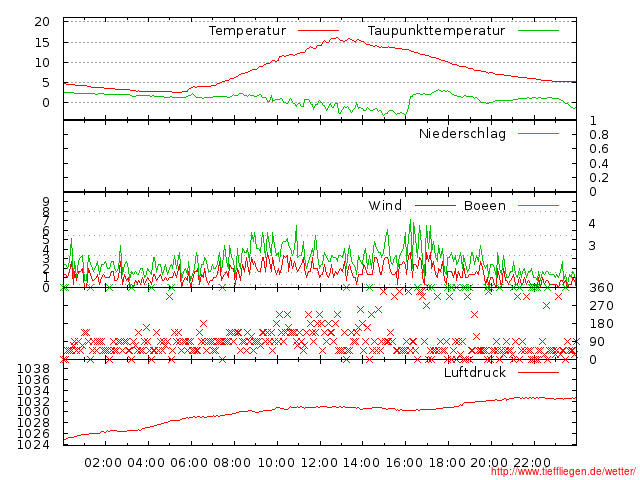Click the 0.4 precipitation axis value
Image resolution: width=640 pixels, height=480 pixels.
pos(599,164)
